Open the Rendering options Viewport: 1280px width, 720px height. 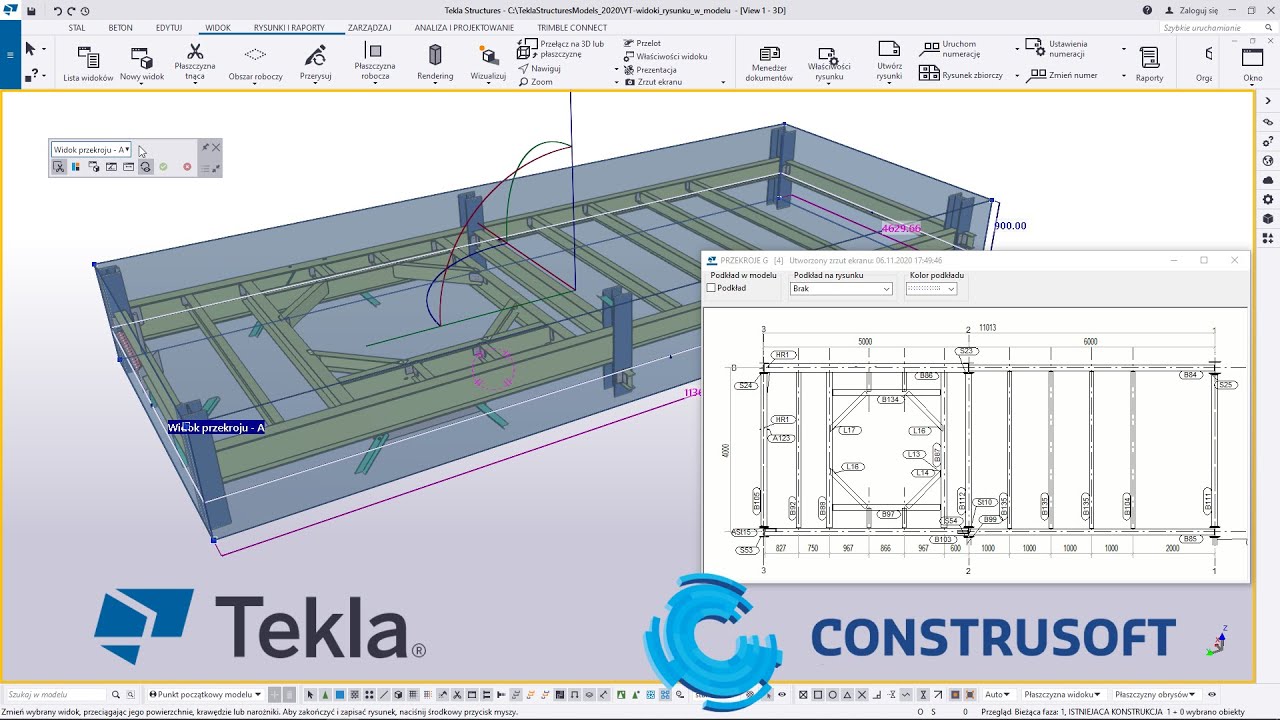435,63
